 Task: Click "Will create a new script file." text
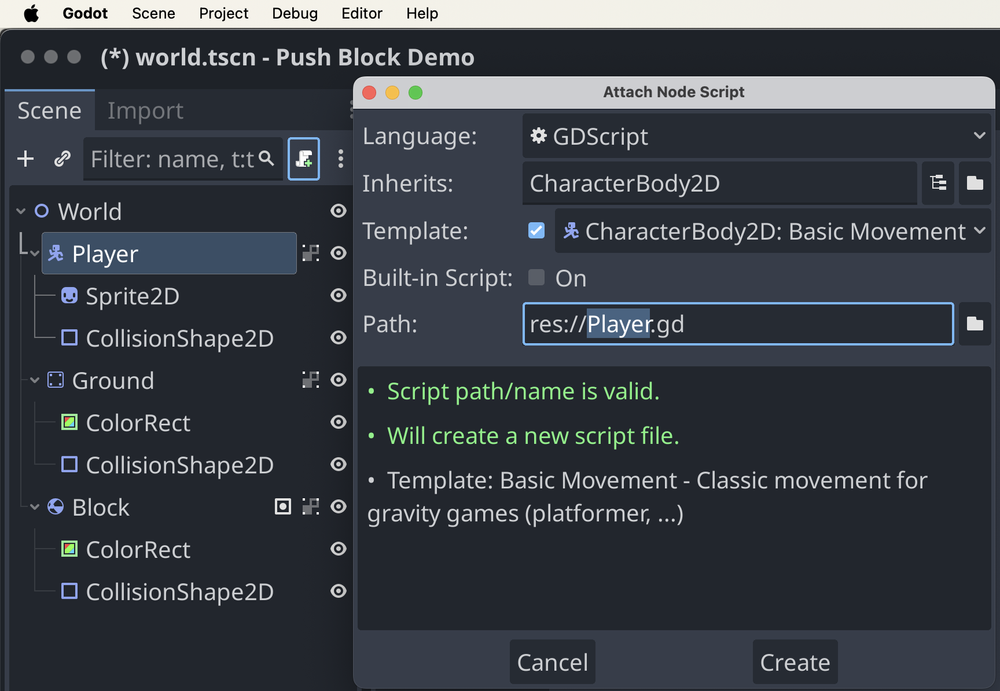pos(533,436)
